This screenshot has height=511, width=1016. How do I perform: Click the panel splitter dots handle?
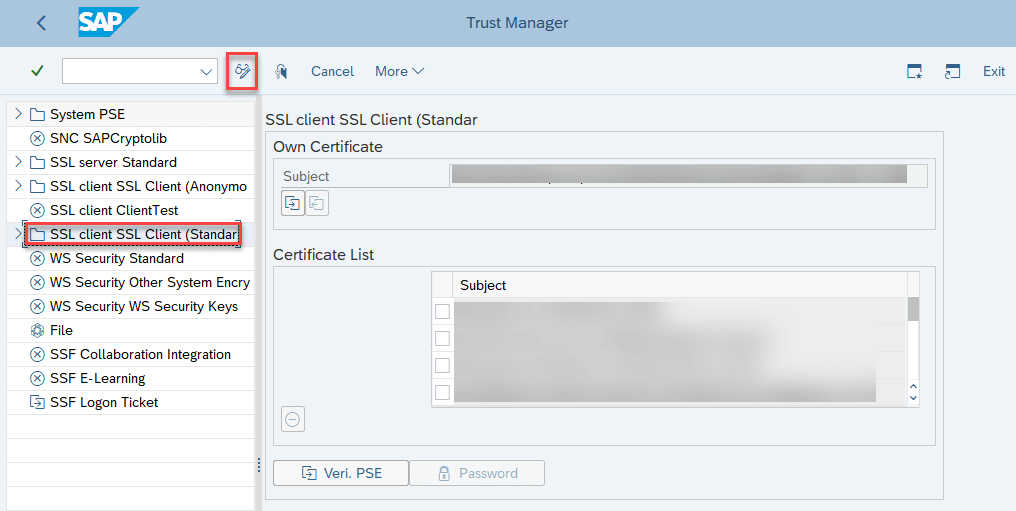tap(259, 465)
